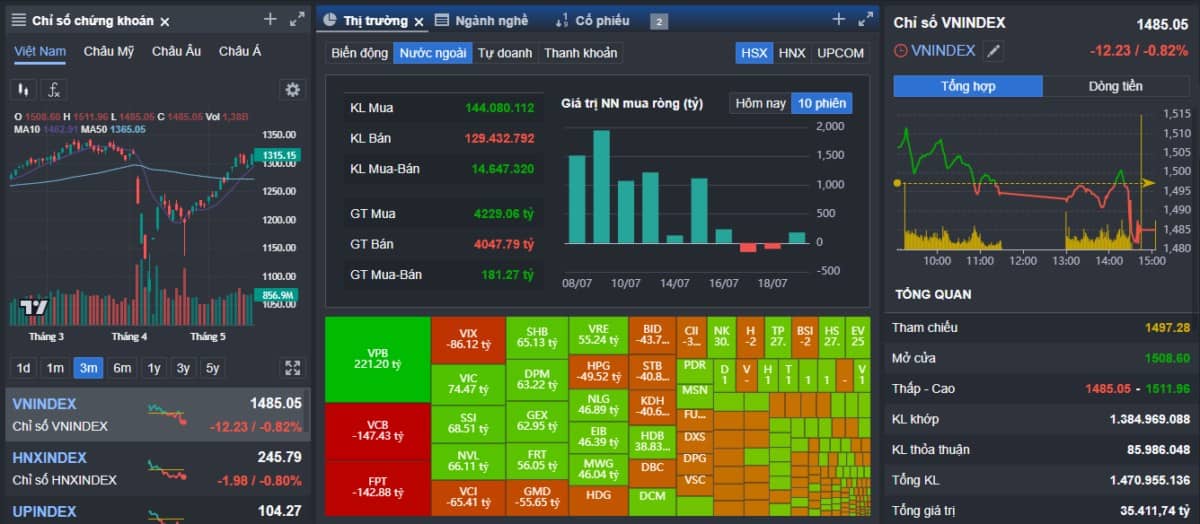Open the fx indicators menu
The image size is (1200, 524).
[55, 90]
